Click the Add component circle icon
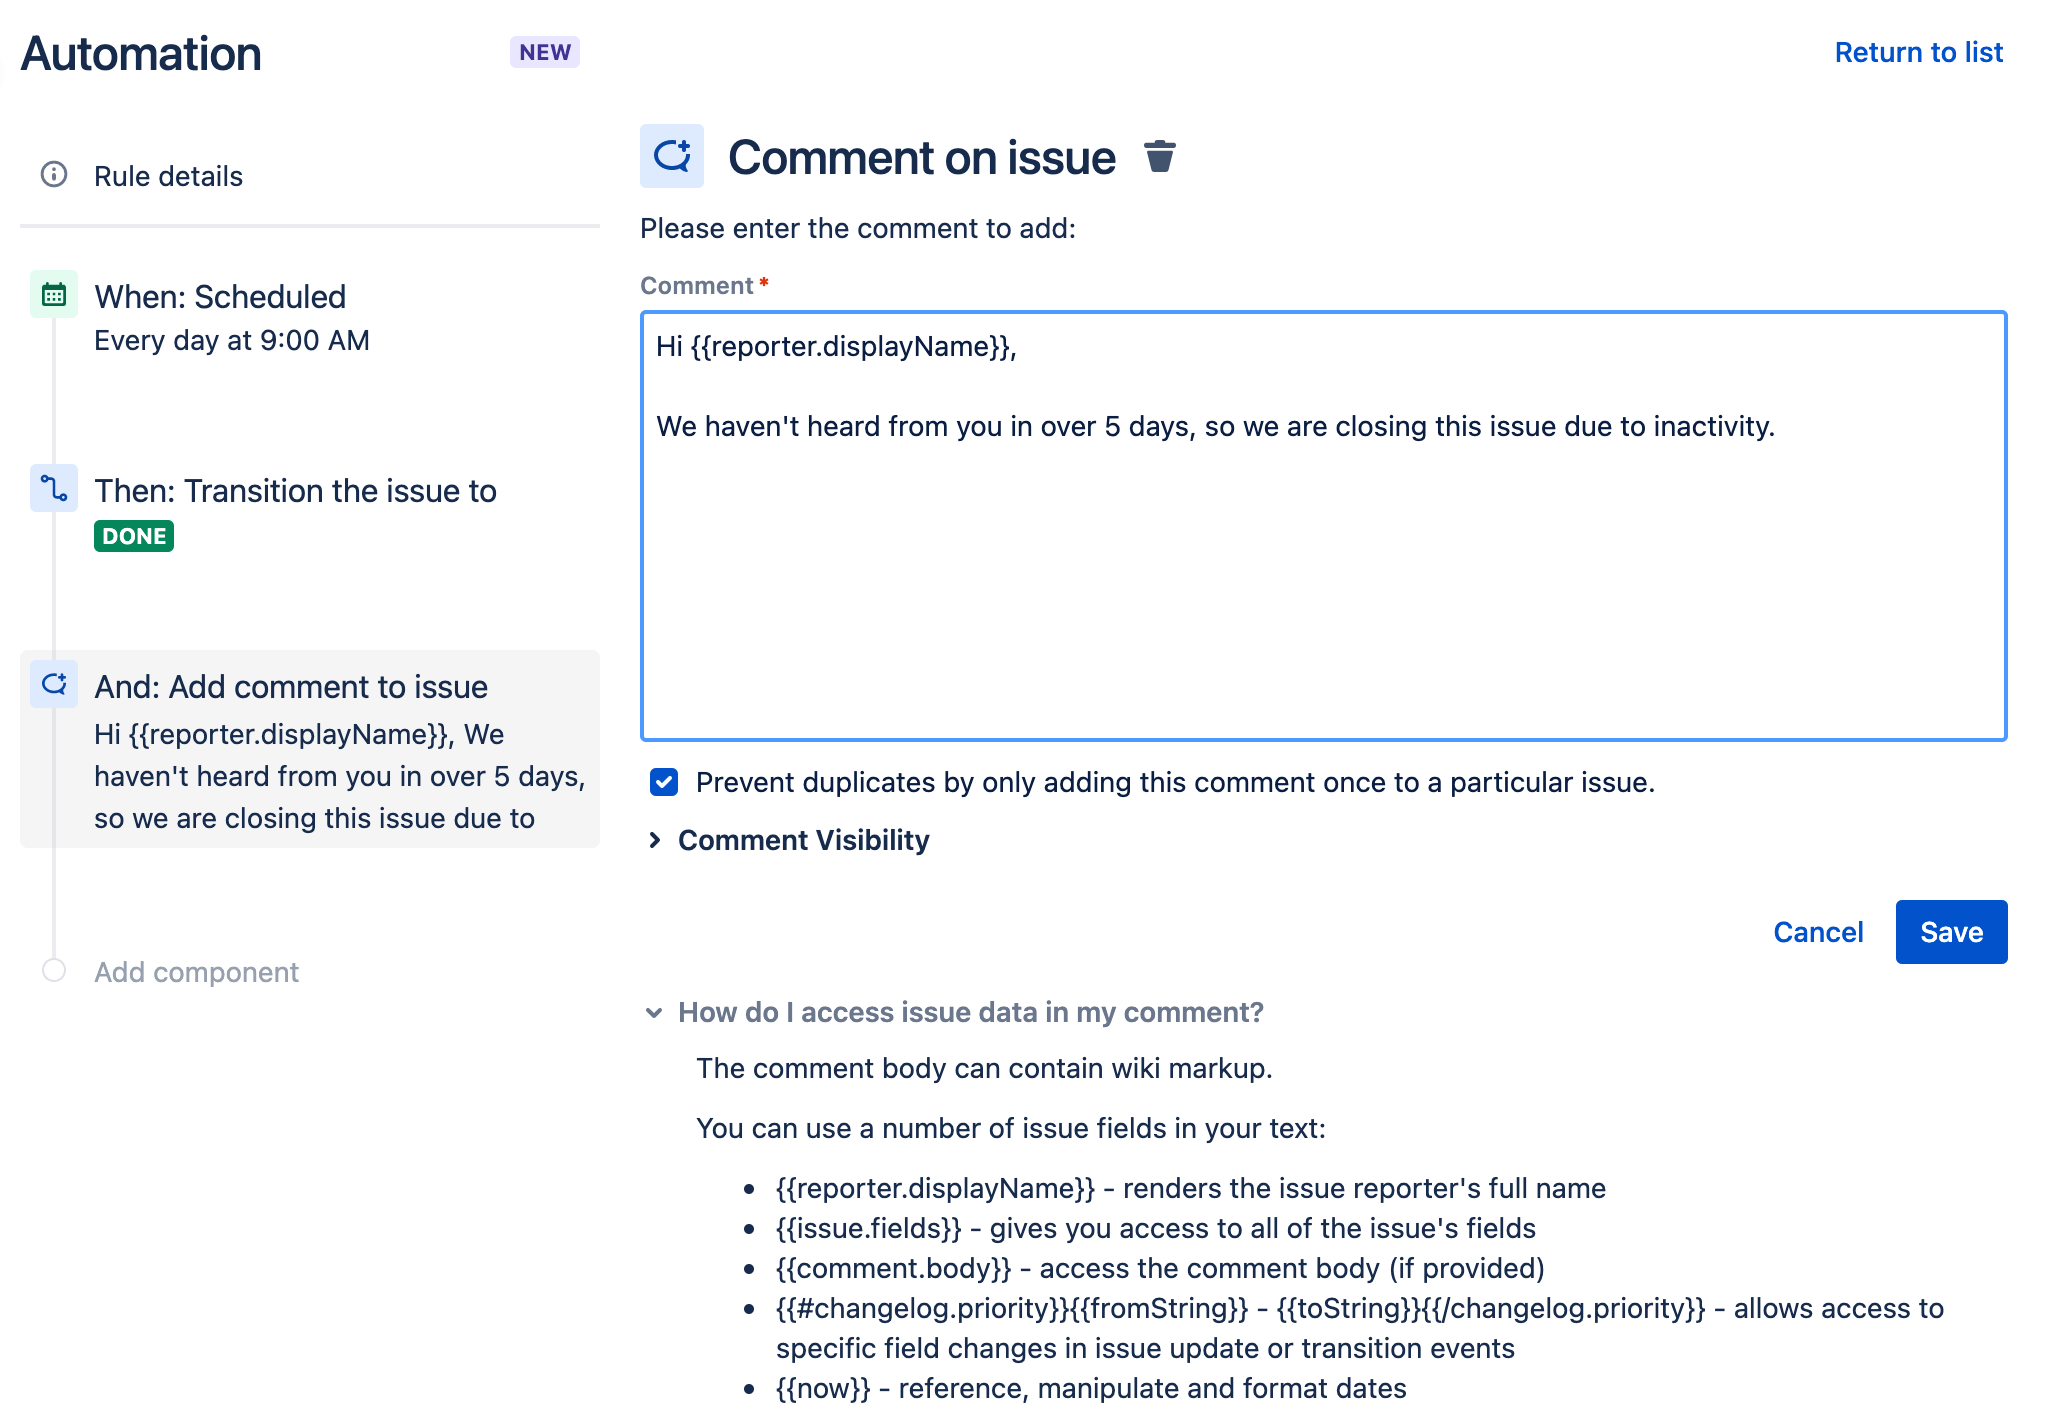Viewport: 2062px width, 1414px height. [53, 969]
